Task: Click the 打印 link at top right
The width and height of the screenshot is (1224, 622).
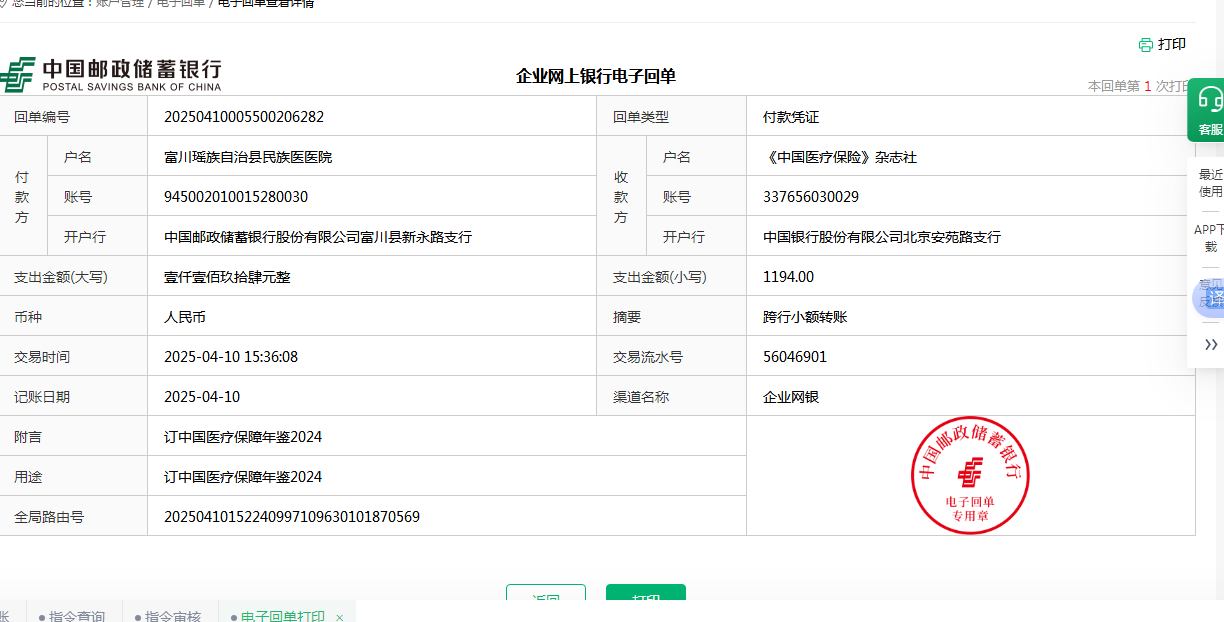Action: click(1172, 45)
